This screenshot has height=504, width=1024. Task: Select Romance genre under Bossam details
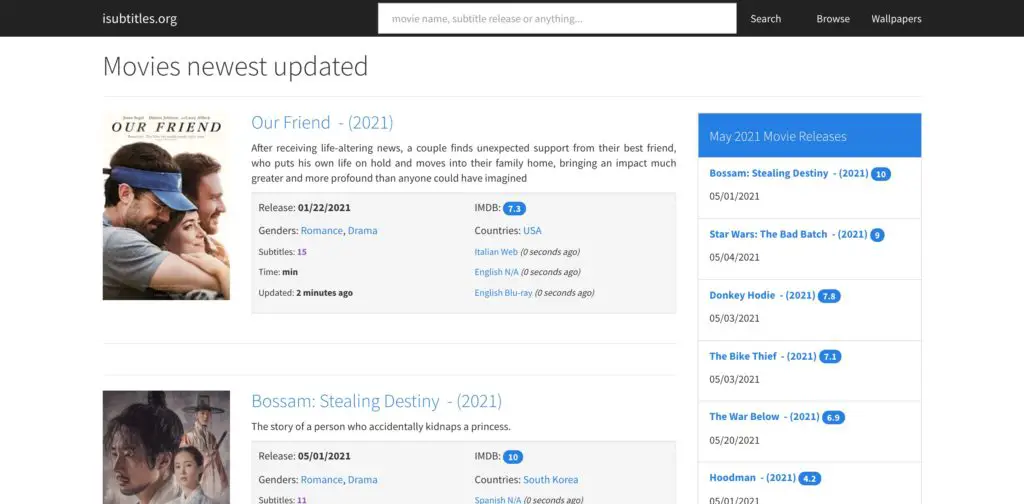click(x=321, y=479)
